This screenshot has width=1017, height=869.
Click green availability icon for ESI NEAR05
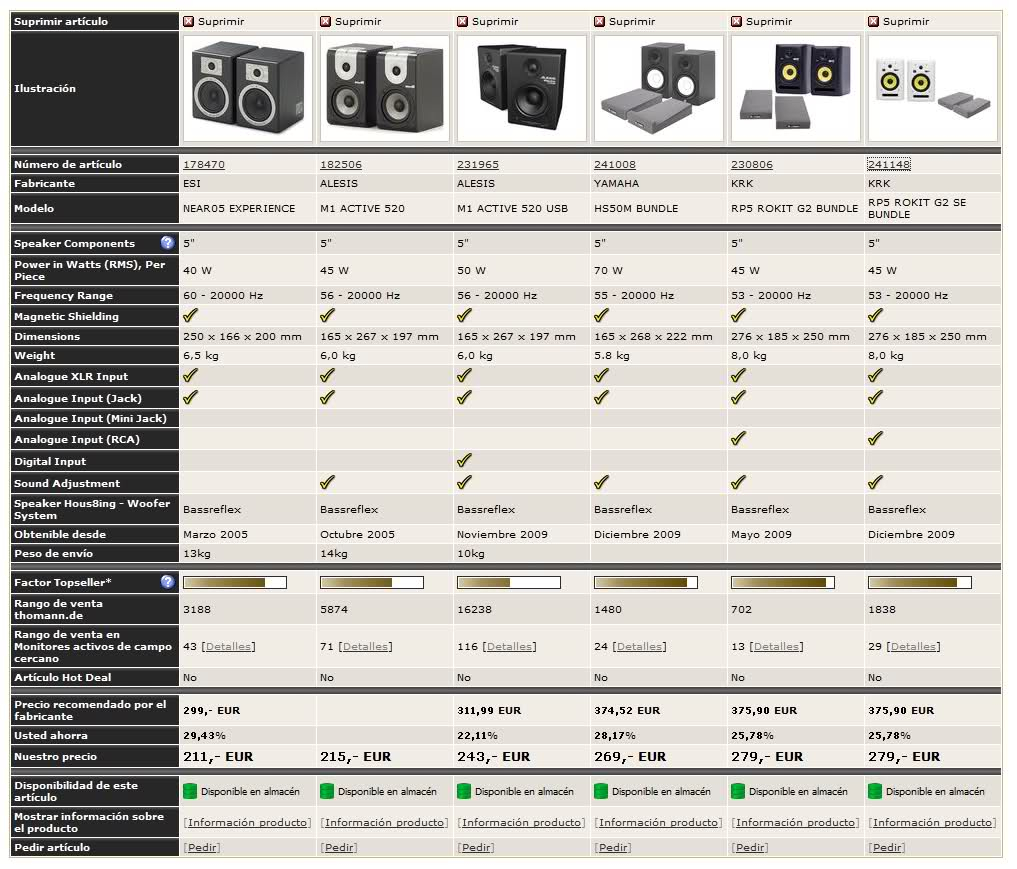point(189,791)
